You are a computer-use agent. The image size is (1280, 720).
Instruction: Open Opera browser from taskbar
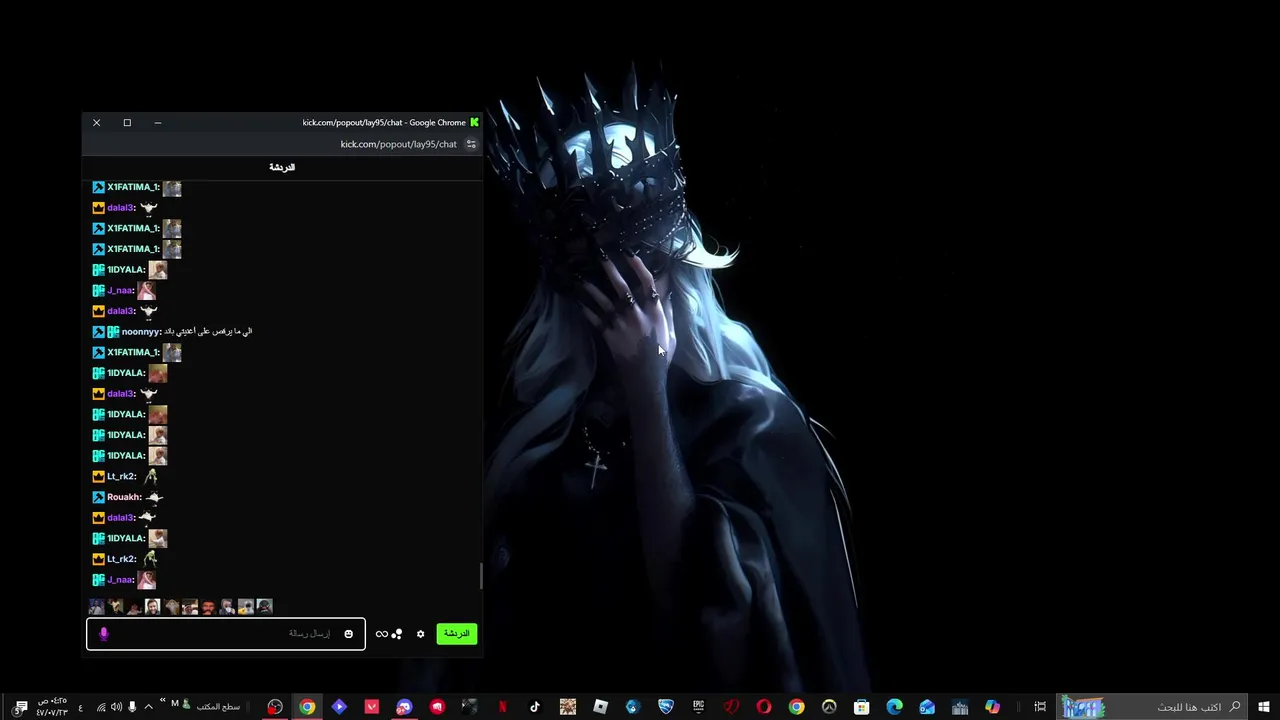pyautogui.click(x=764, y=707)
